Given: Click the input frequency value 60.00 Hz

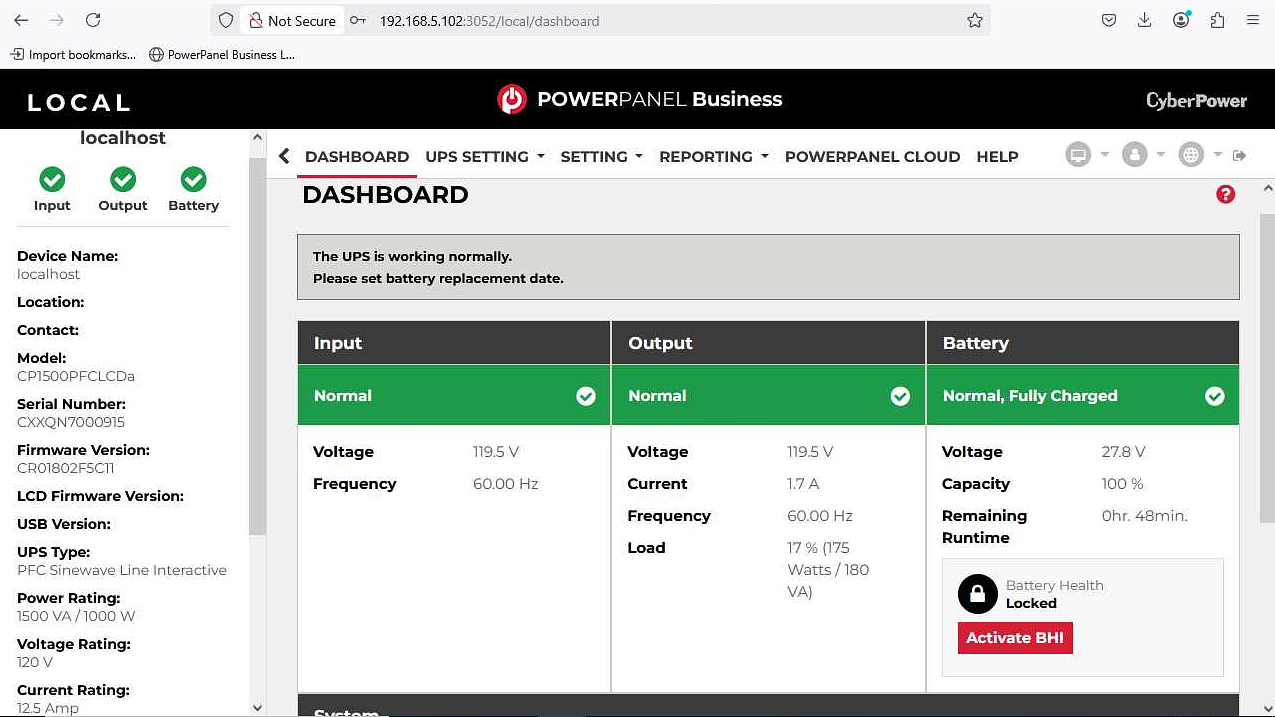Looking at the screenshot, I should 506,484.
